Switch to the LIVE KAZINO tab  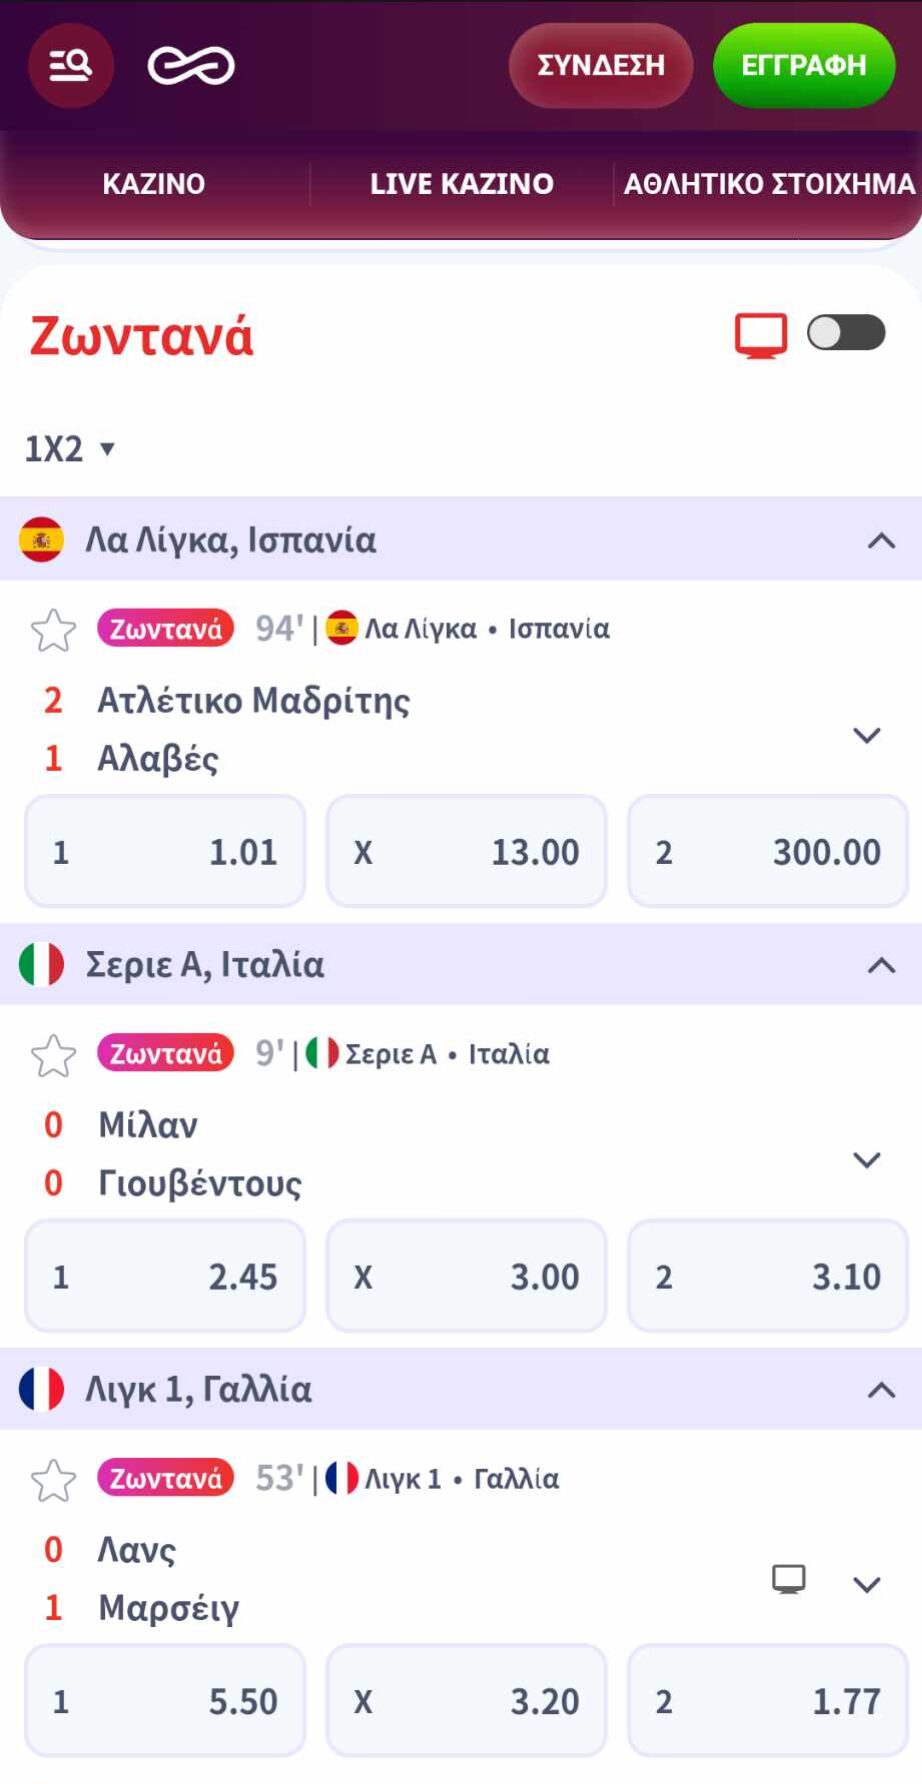click(462, 184)
